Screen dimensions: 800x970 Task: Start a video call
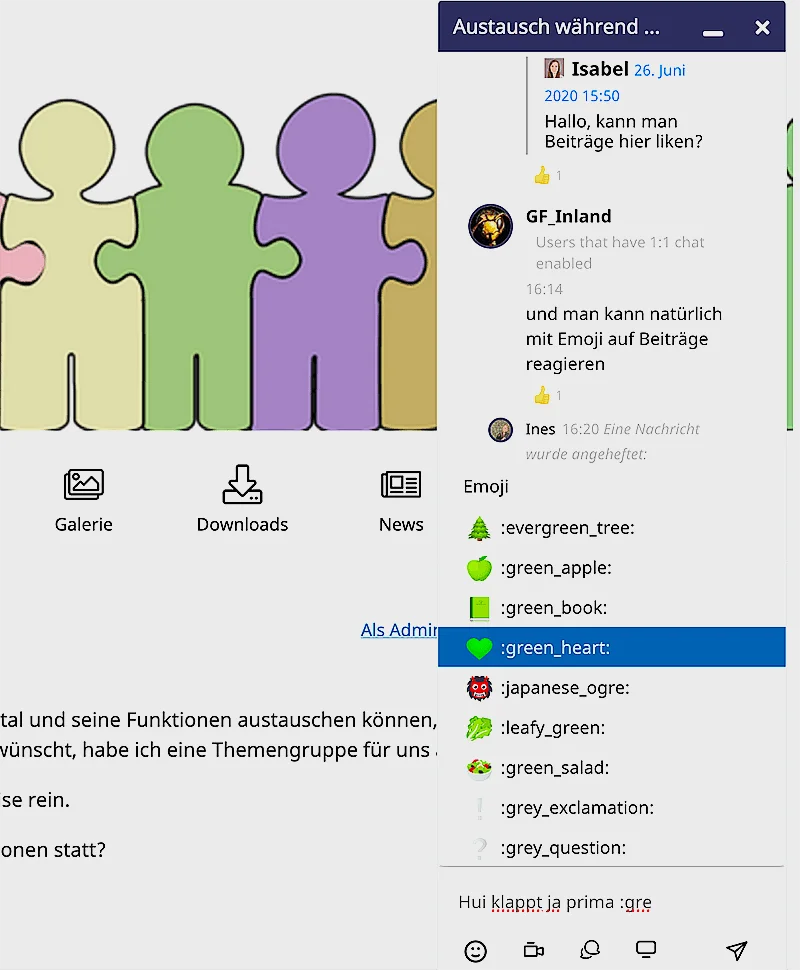[533, 951]
